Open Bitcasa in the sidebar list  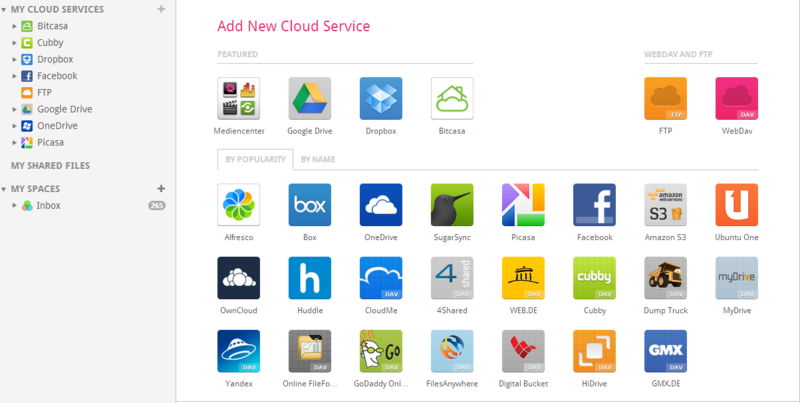pyautogui.click(x=44, y=26)
